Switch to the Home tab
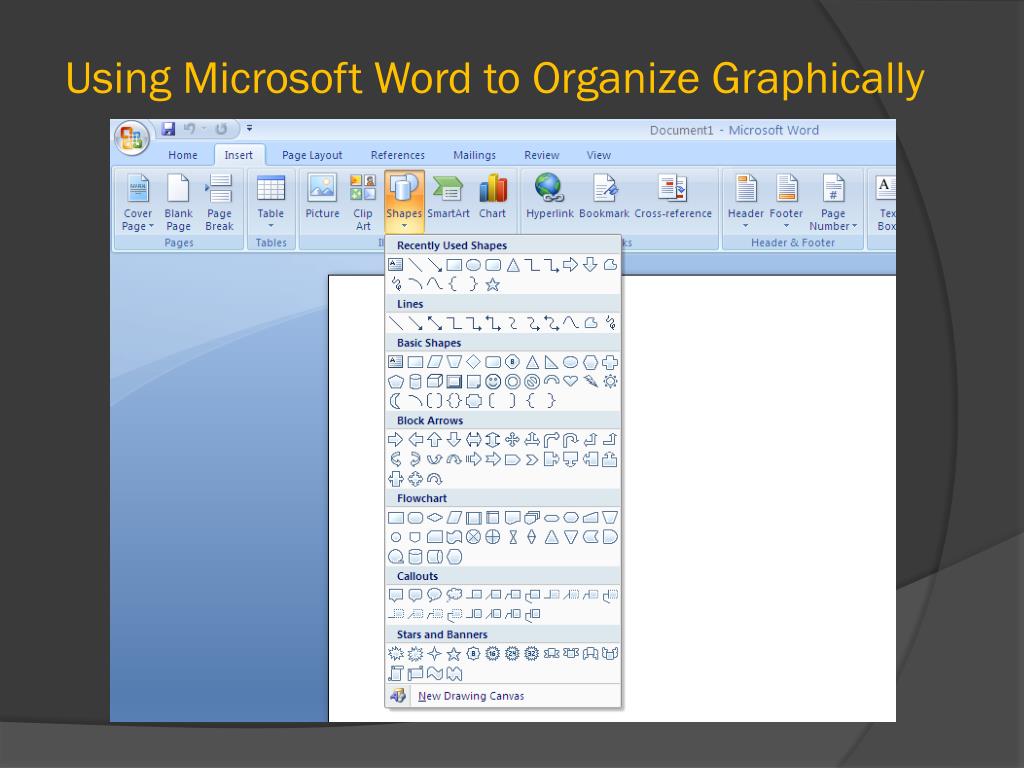Viewport: 1024px width, 768px height. (x=183, y=155)
